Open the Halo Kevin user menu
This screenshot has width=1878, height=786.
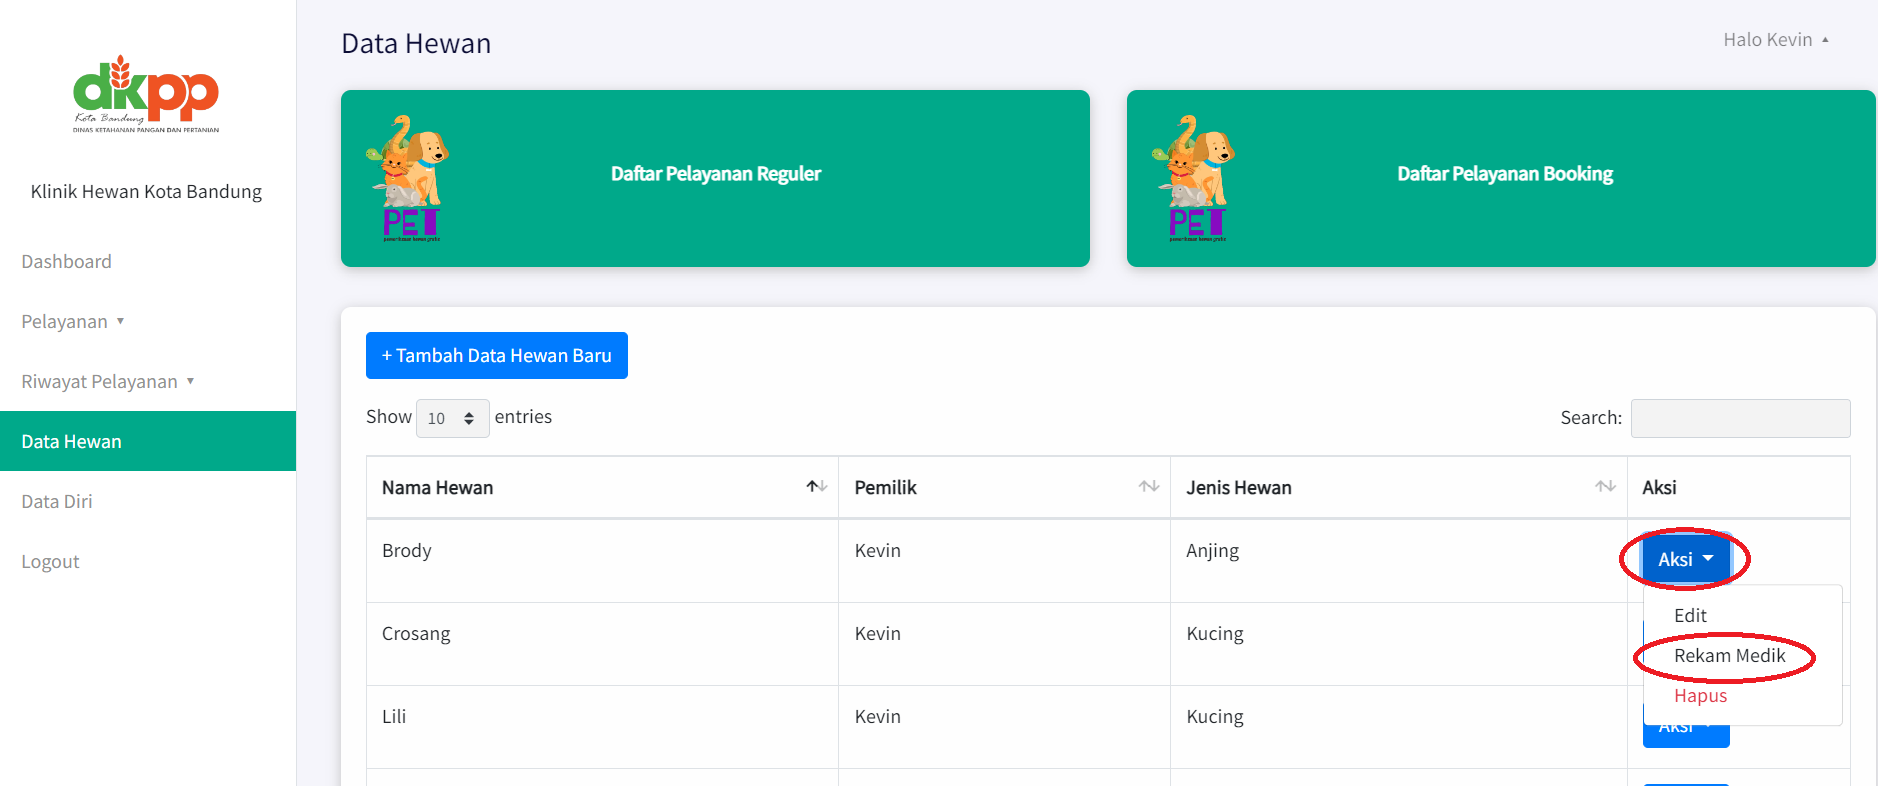click(x=1775, y=40)
